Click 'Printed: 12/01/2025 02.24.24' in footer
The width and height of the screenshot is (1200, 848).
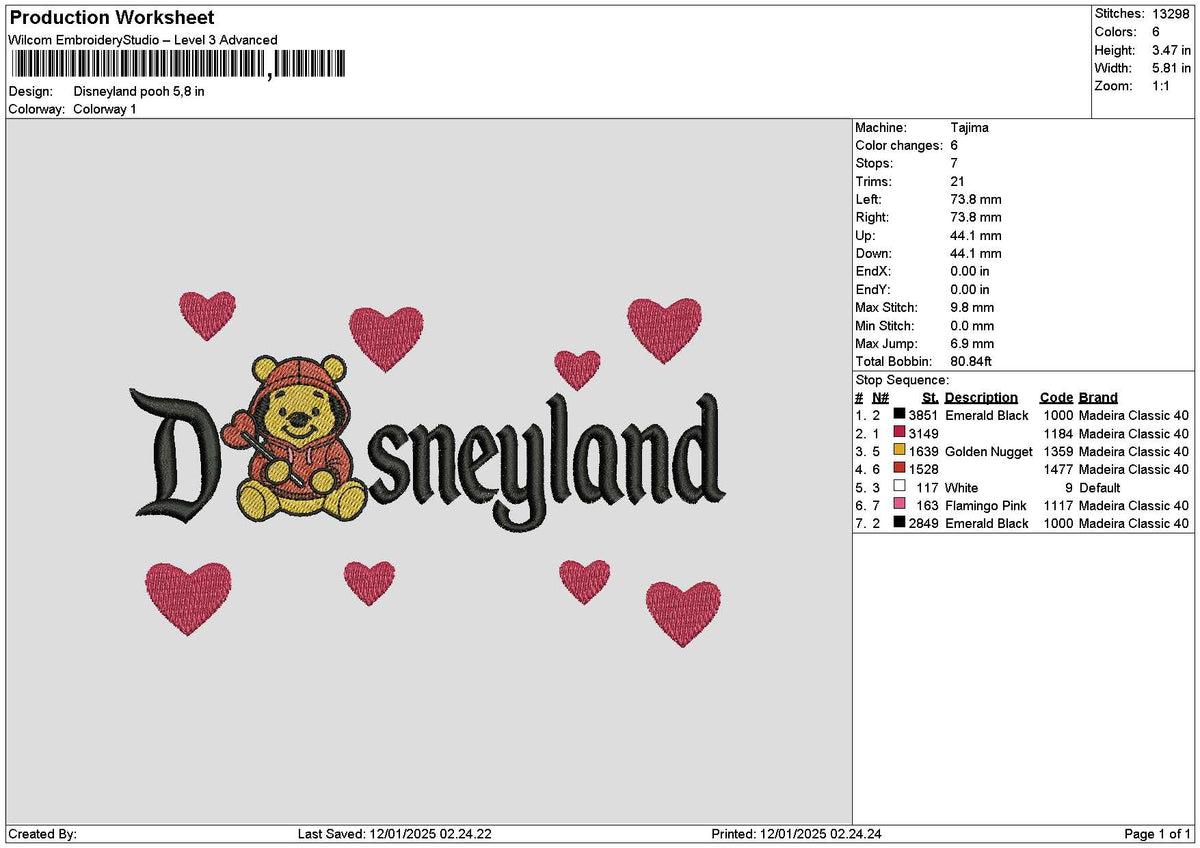tap(797, 834)
